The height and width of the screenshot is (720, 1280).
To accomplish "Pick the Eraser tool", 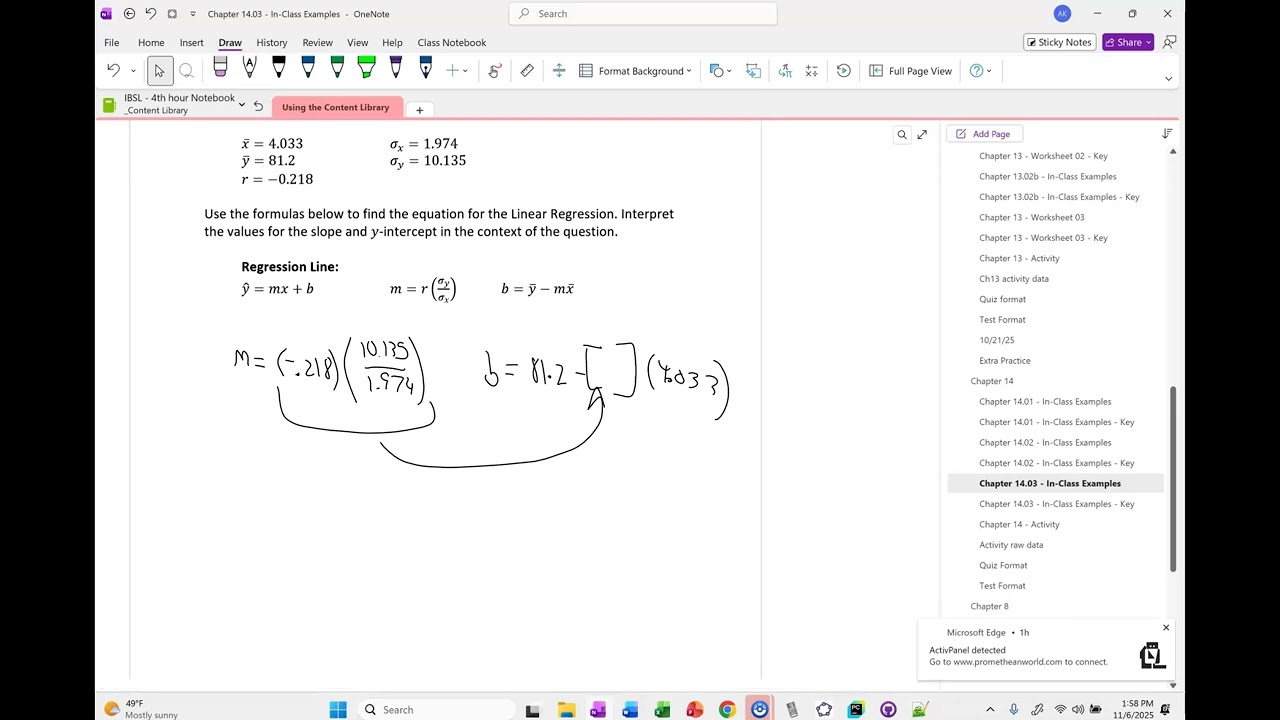I will [220, 69].
